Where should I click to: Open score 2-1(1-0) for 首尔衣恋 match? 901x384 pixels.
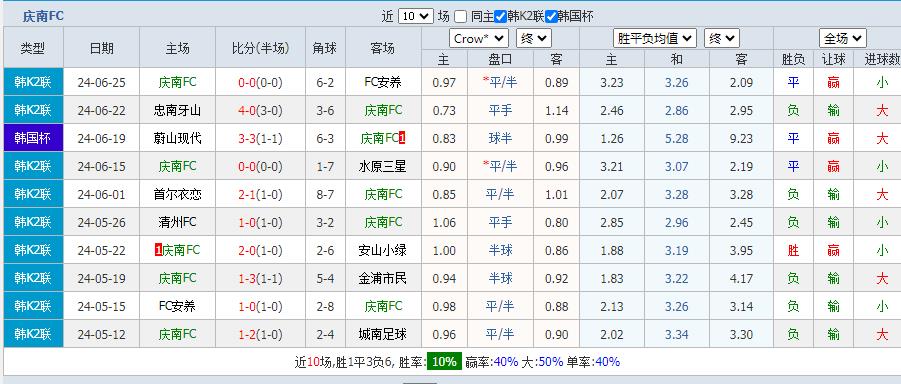[x=260, y=194]
